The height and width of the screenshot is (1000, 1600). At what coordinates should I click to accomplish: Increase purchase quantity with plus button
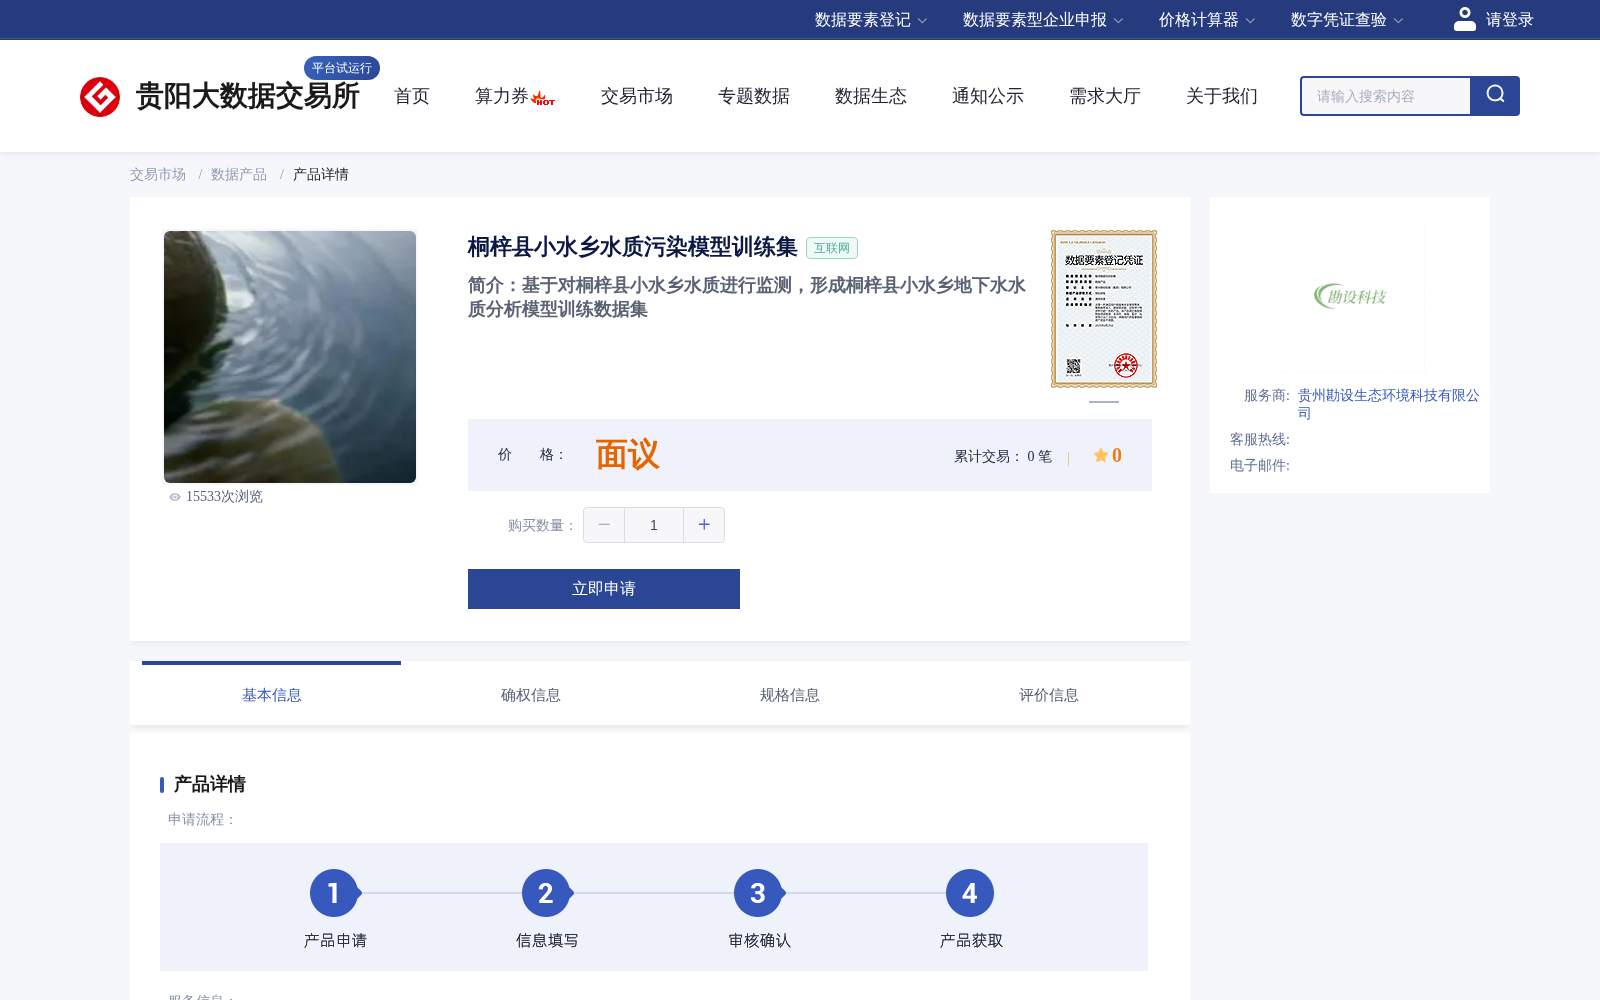coord(704,525)
